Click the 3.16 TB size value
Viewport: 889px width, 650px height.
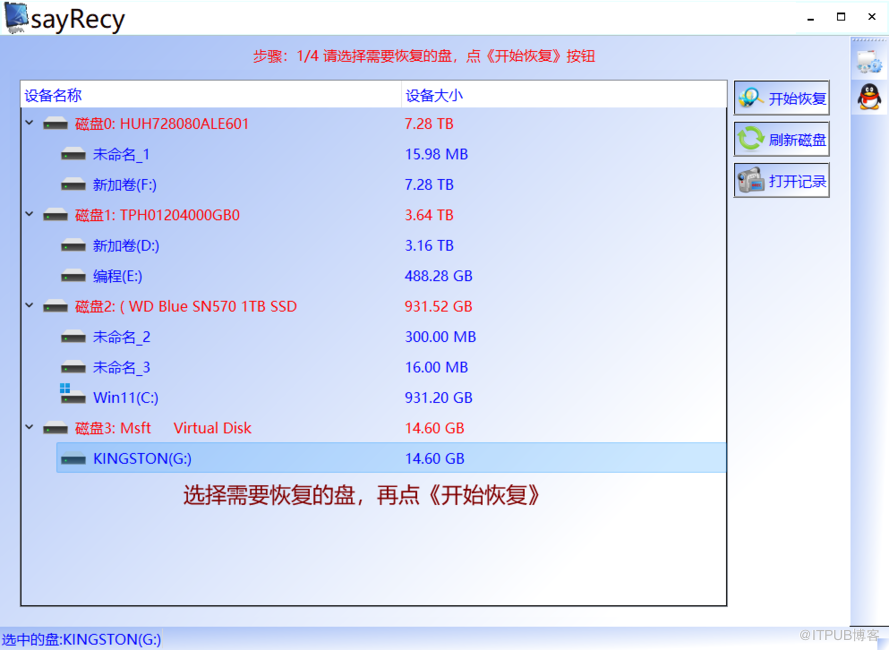(429, 246)
